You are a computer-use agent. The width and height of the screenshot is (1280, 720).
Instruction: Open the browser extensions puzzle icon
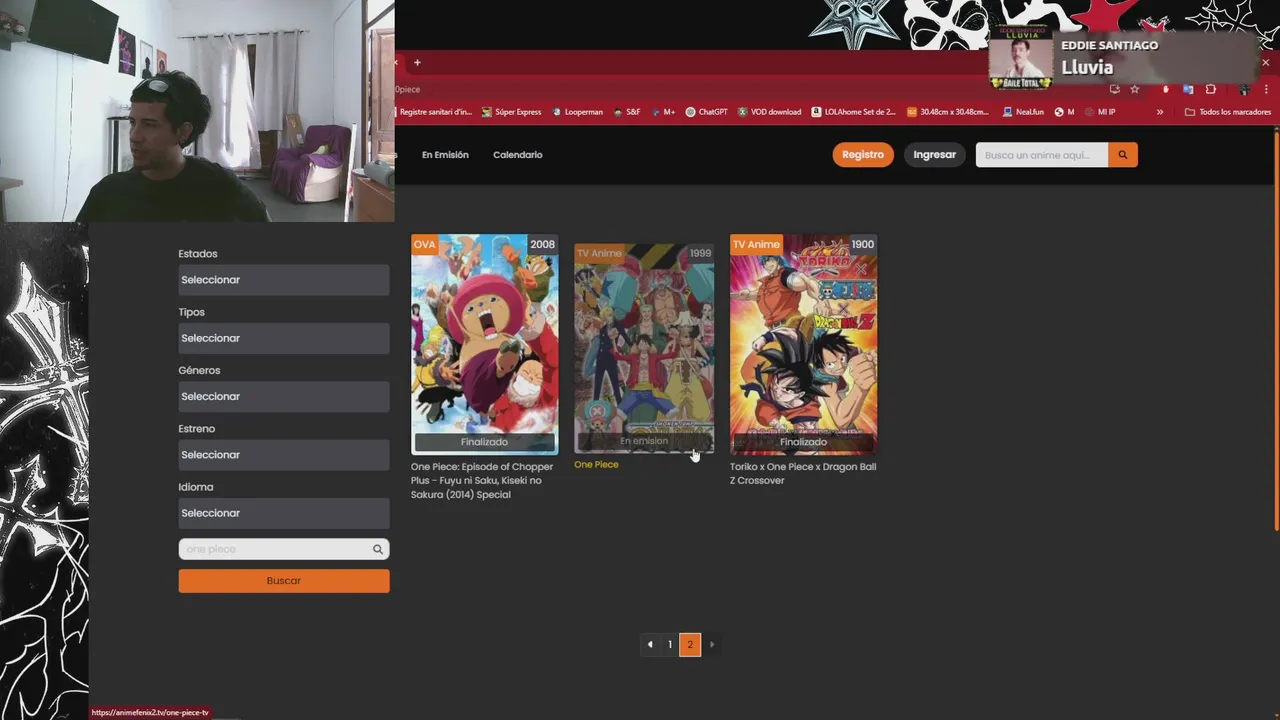click(1210, 89)
